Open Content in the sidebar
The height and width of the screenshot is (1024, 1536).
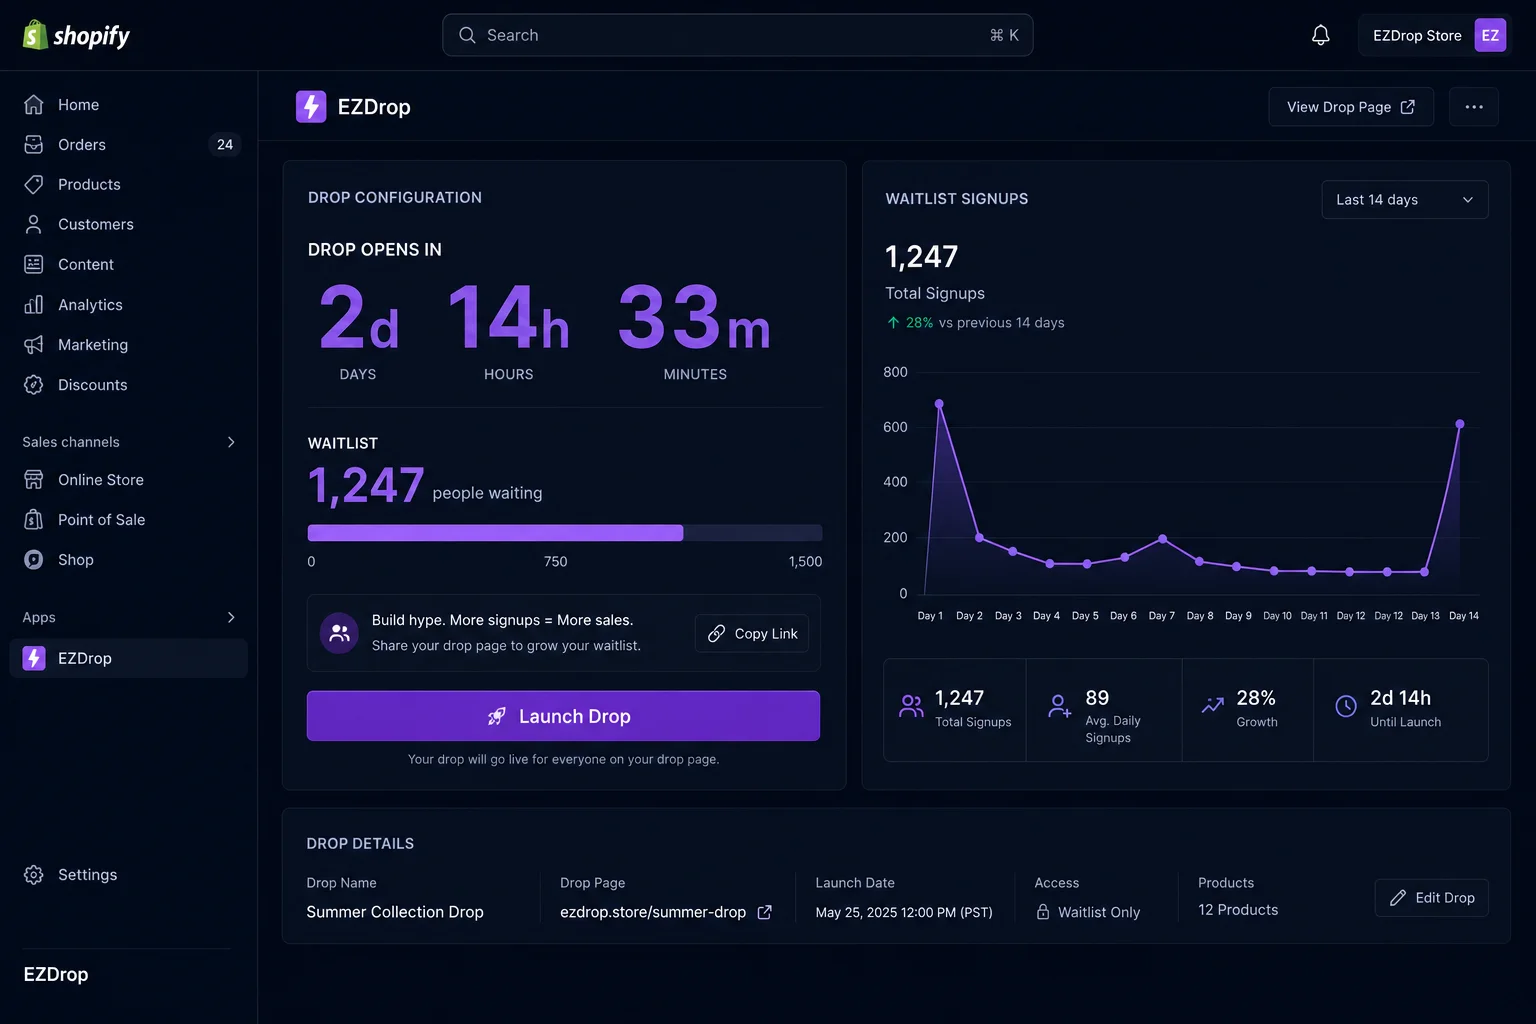click(128, 264)
